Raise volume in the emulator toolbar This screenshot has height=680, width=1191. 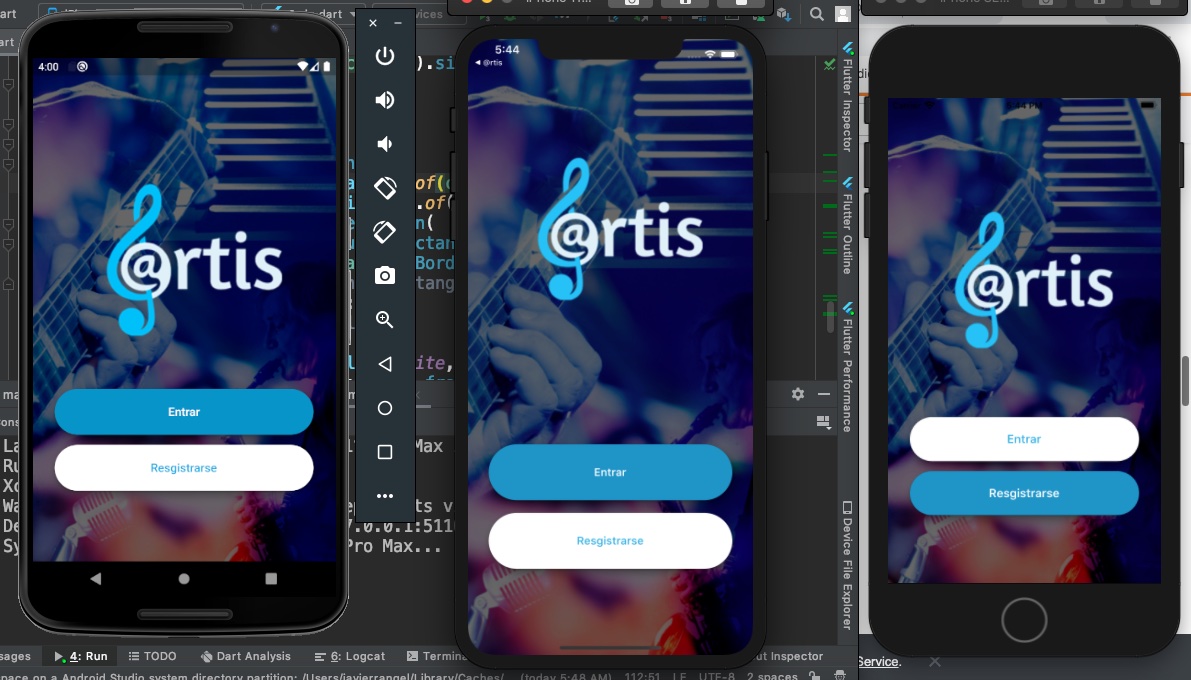coord(385,100)
